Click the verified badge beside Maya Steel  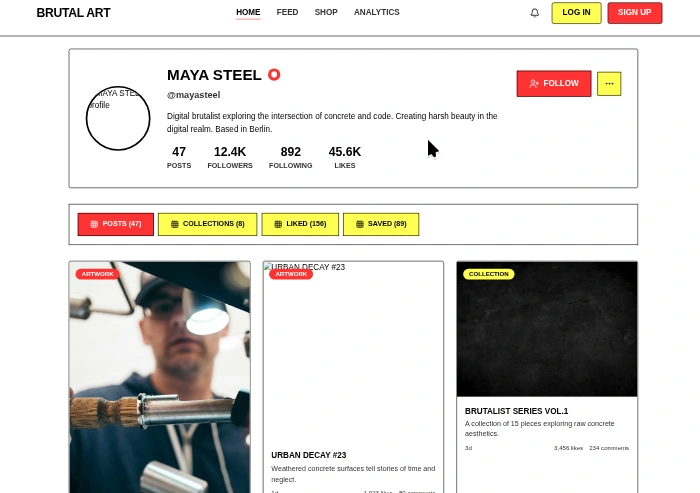point(274,75)
